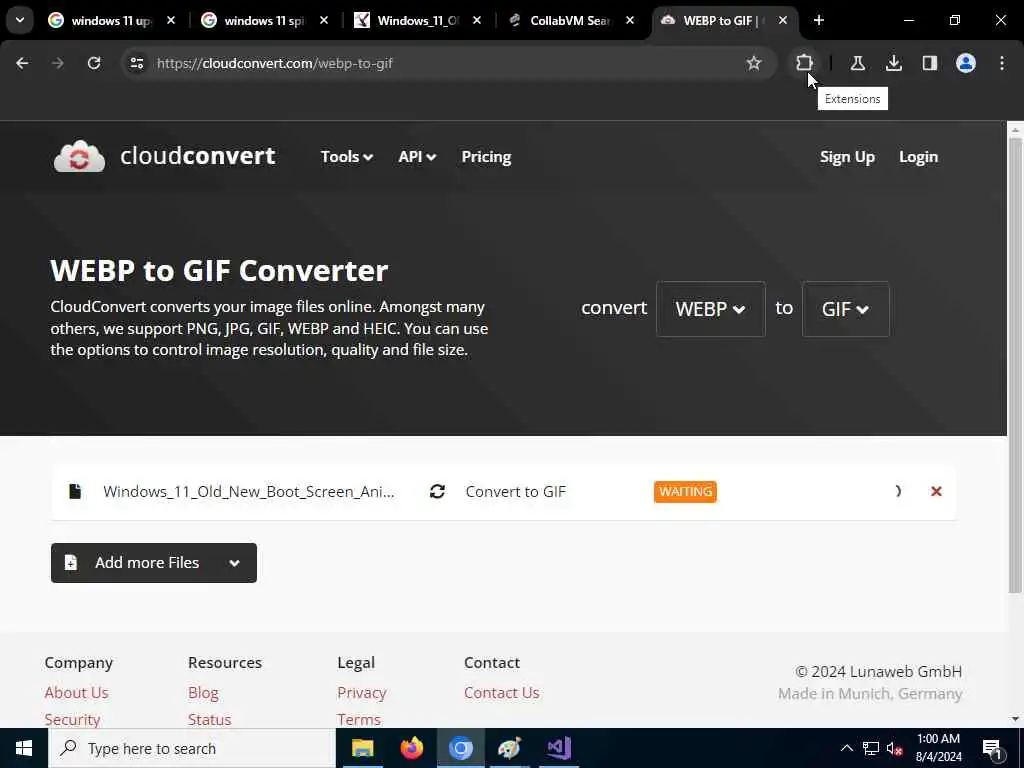Open the GIF target format dropdown
The image size is (1024, 768).
845,309
